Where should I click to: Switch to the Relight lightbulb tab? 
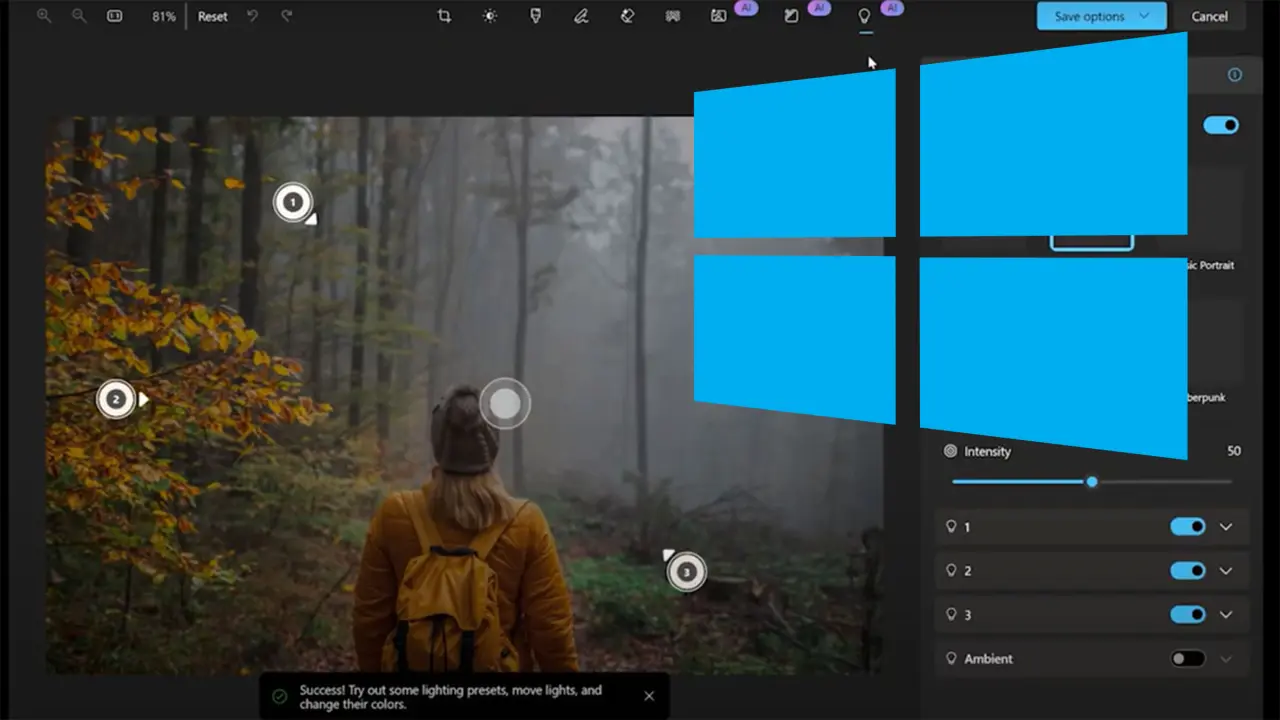[865, 16]
